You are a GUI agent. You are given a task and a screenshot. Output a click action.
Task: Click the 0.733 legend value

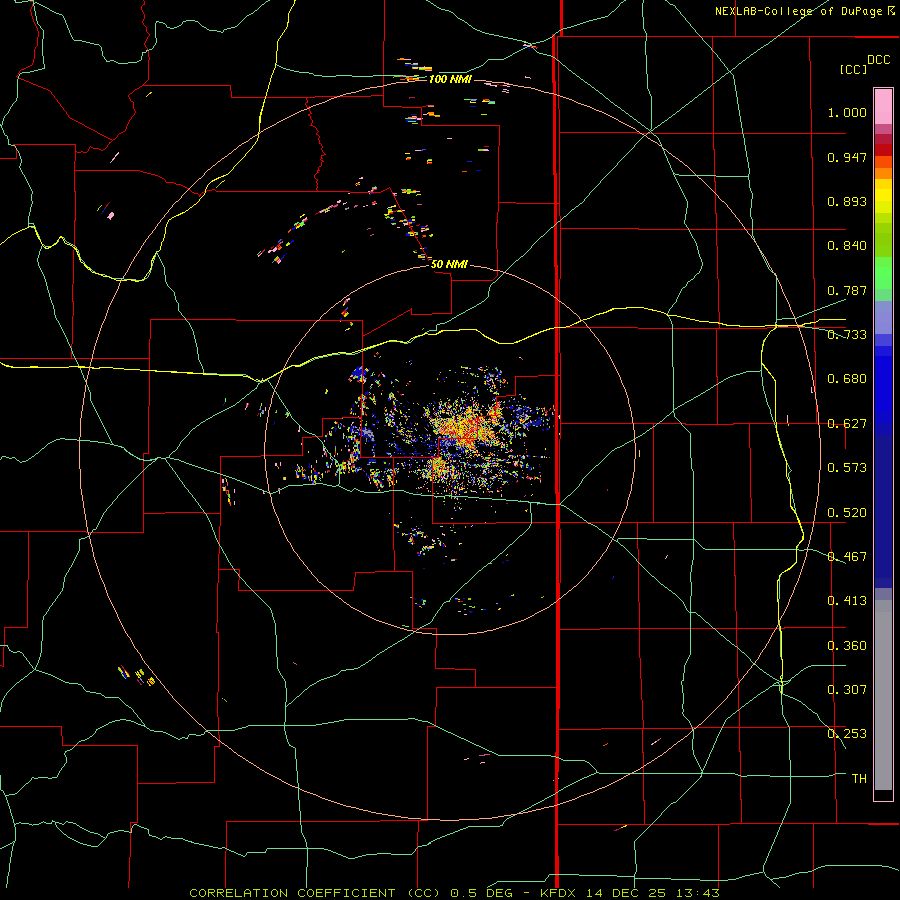click(847, 335)
